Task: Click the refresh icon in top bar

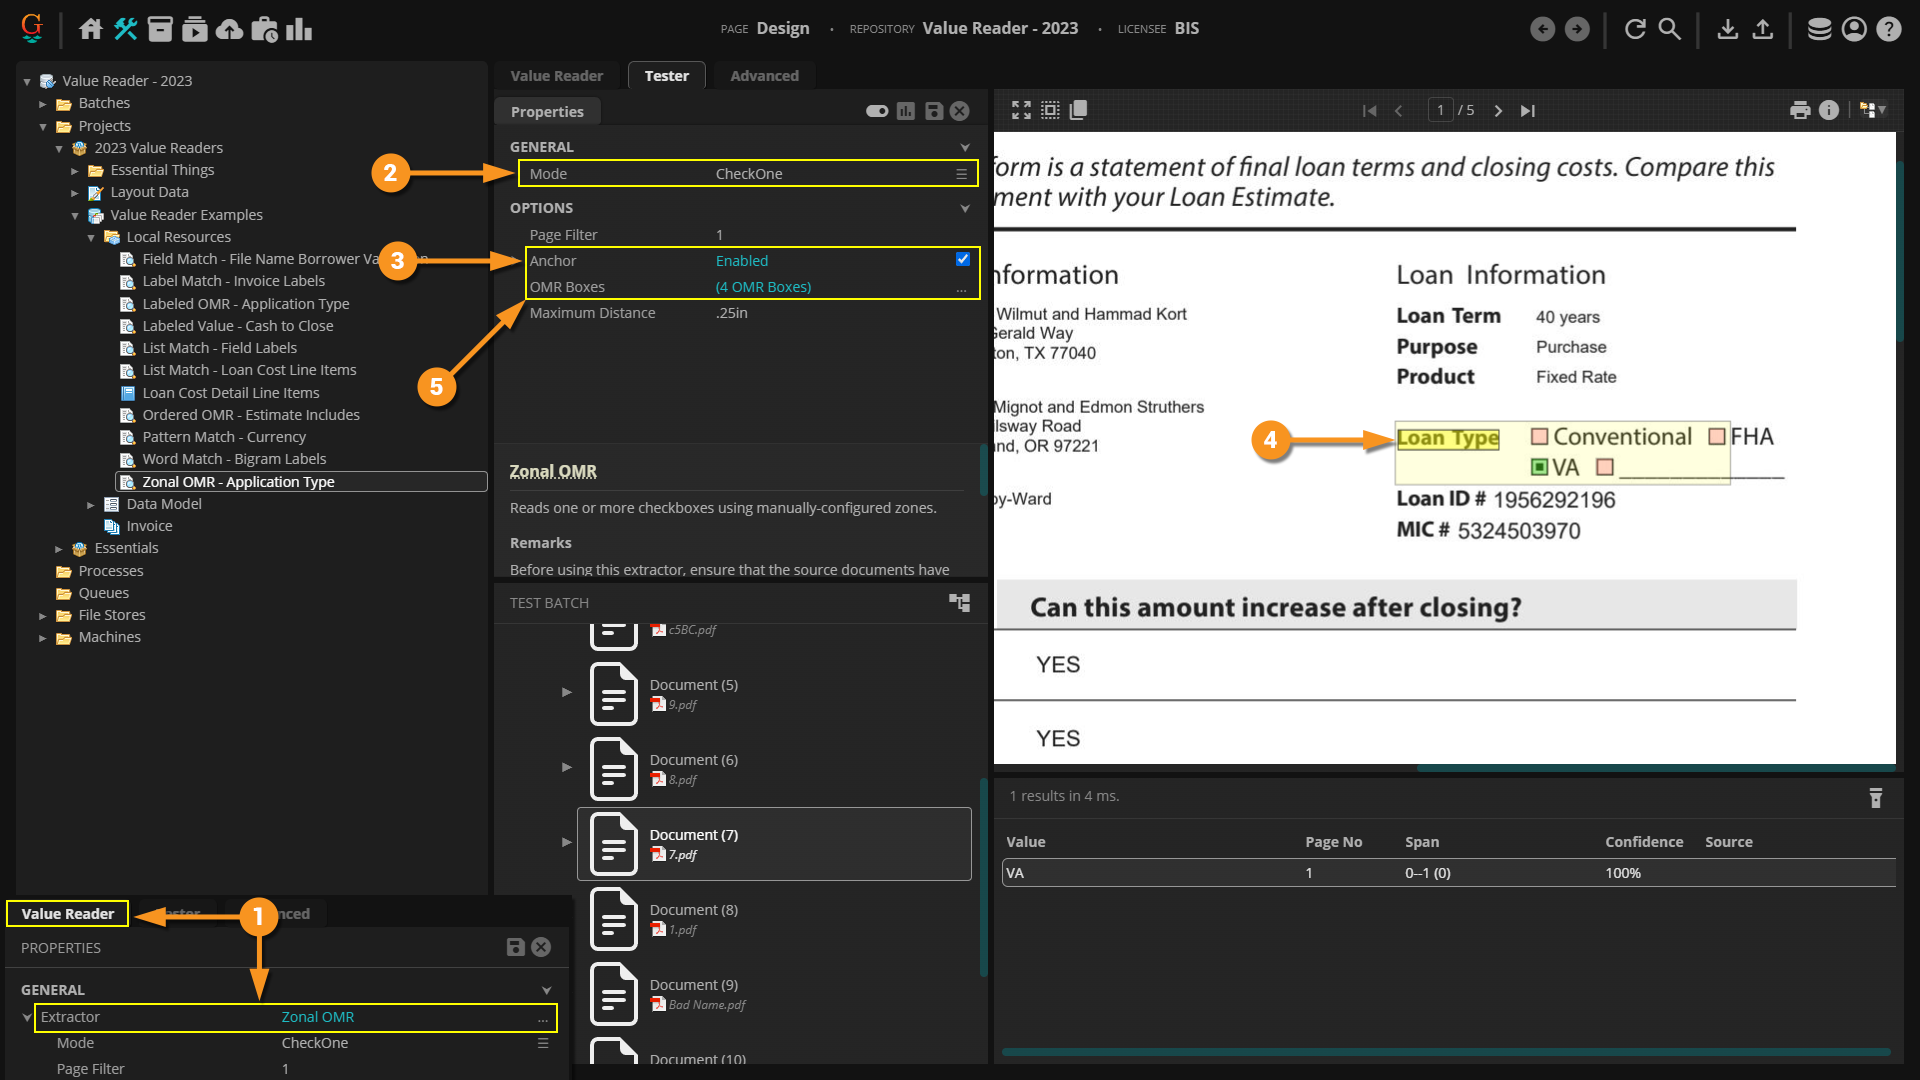Action: pyautogui.click(x=1635, y=29)
